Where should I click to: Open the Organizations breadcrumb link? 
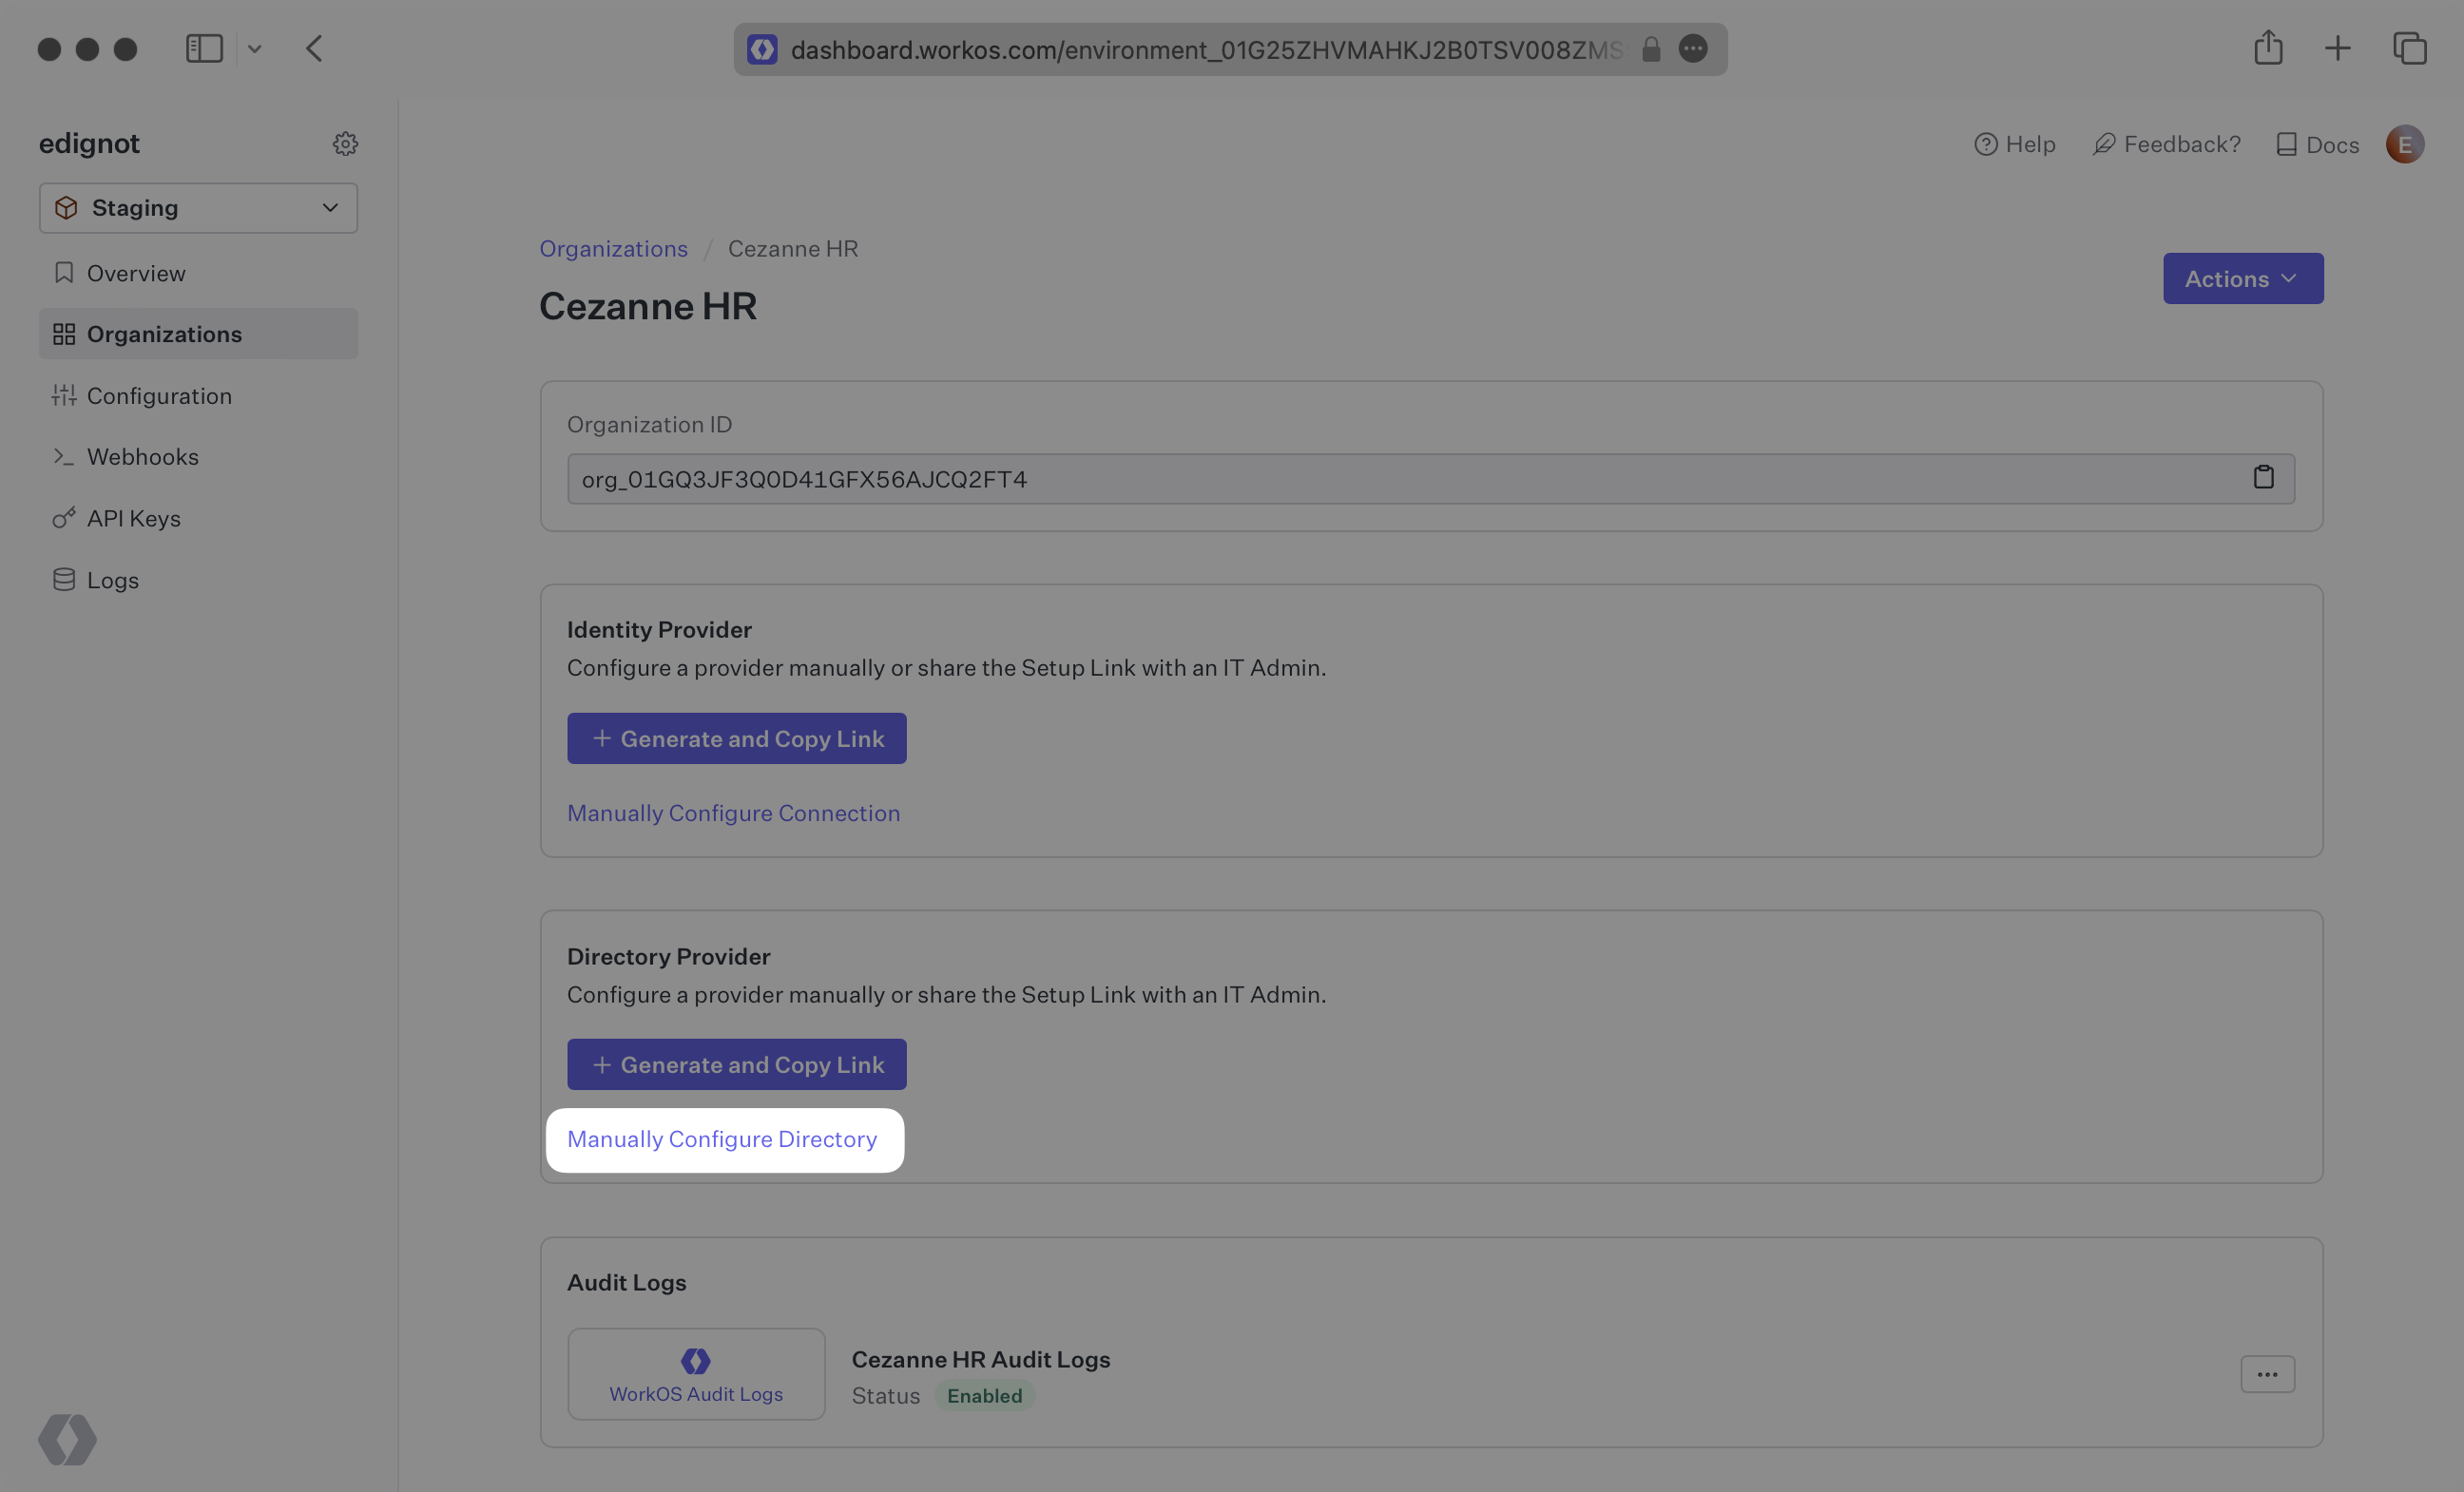click(x=613, y=249)
